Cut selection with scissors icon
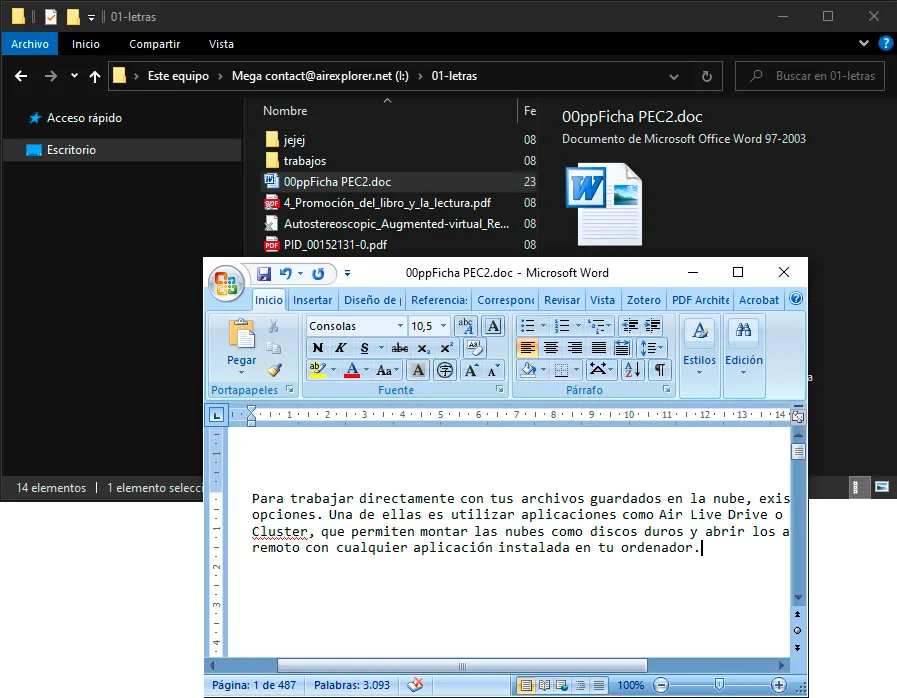 [x=273, y=326]
